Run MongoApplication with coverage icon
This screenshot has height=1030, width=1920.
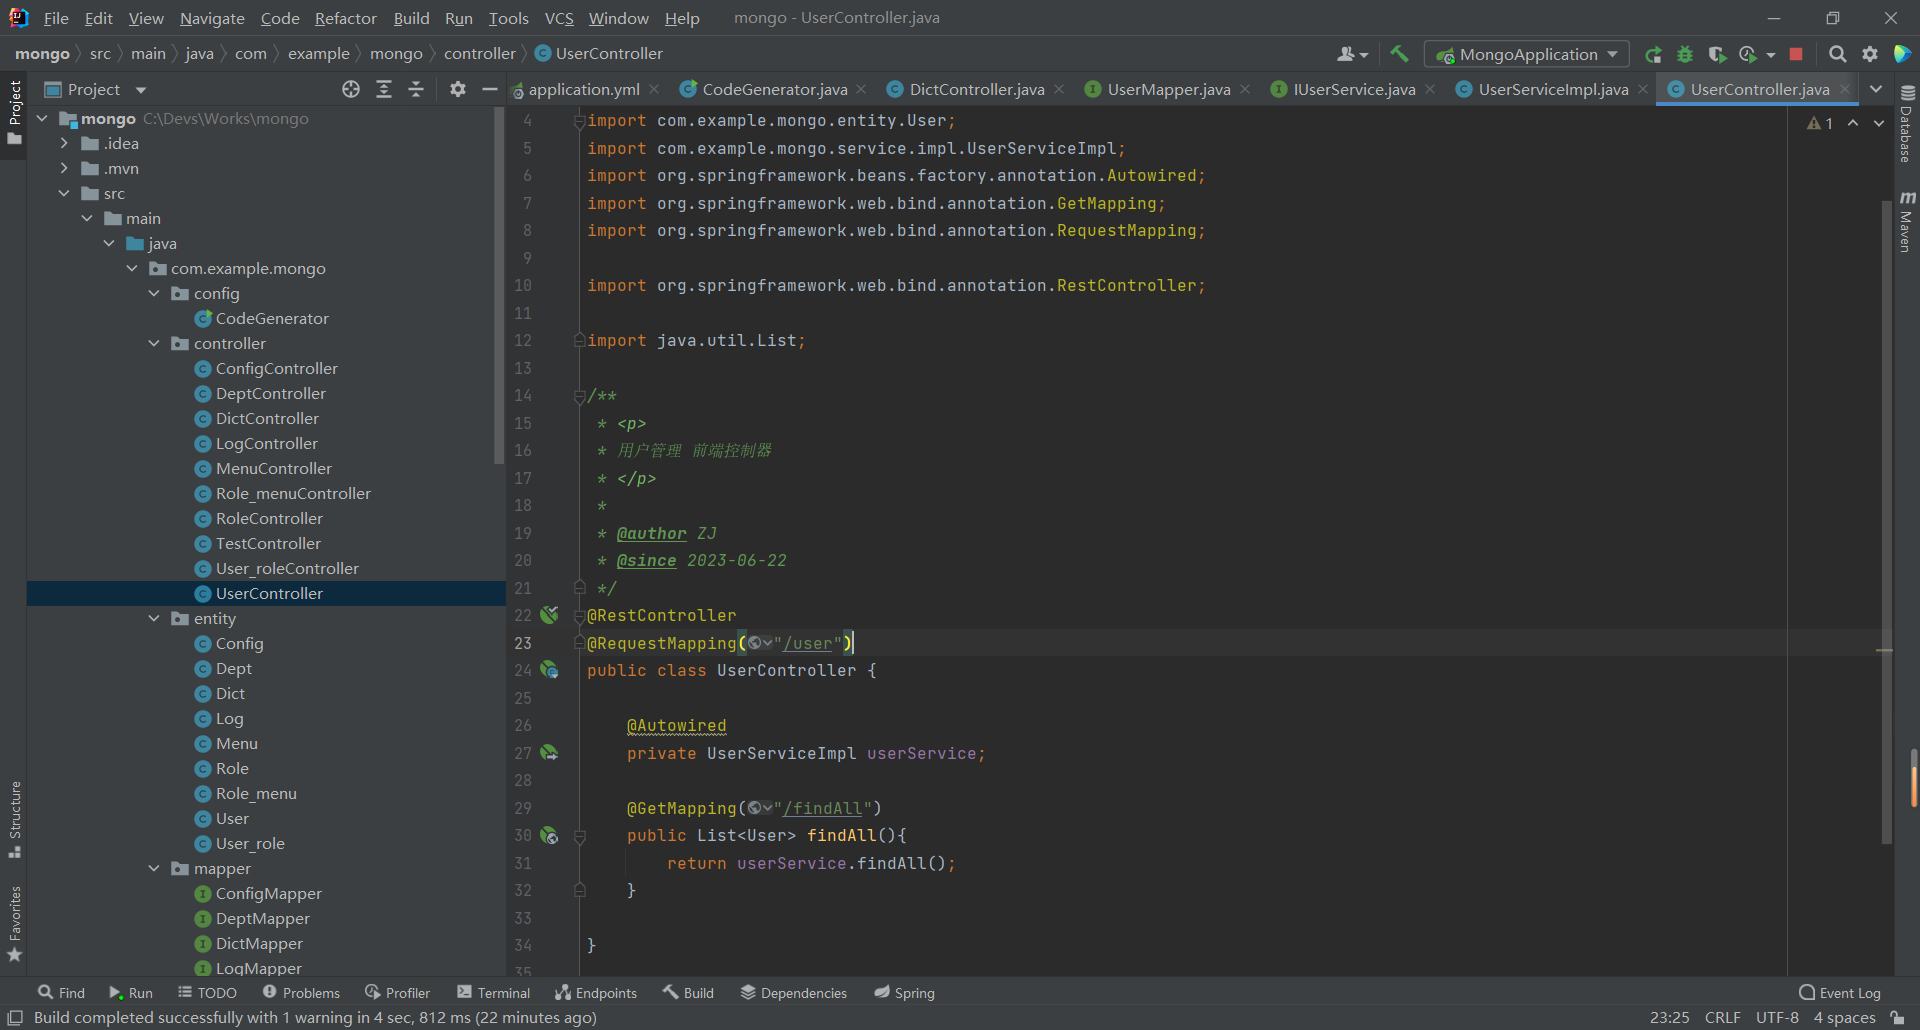tap(1717, 54)
